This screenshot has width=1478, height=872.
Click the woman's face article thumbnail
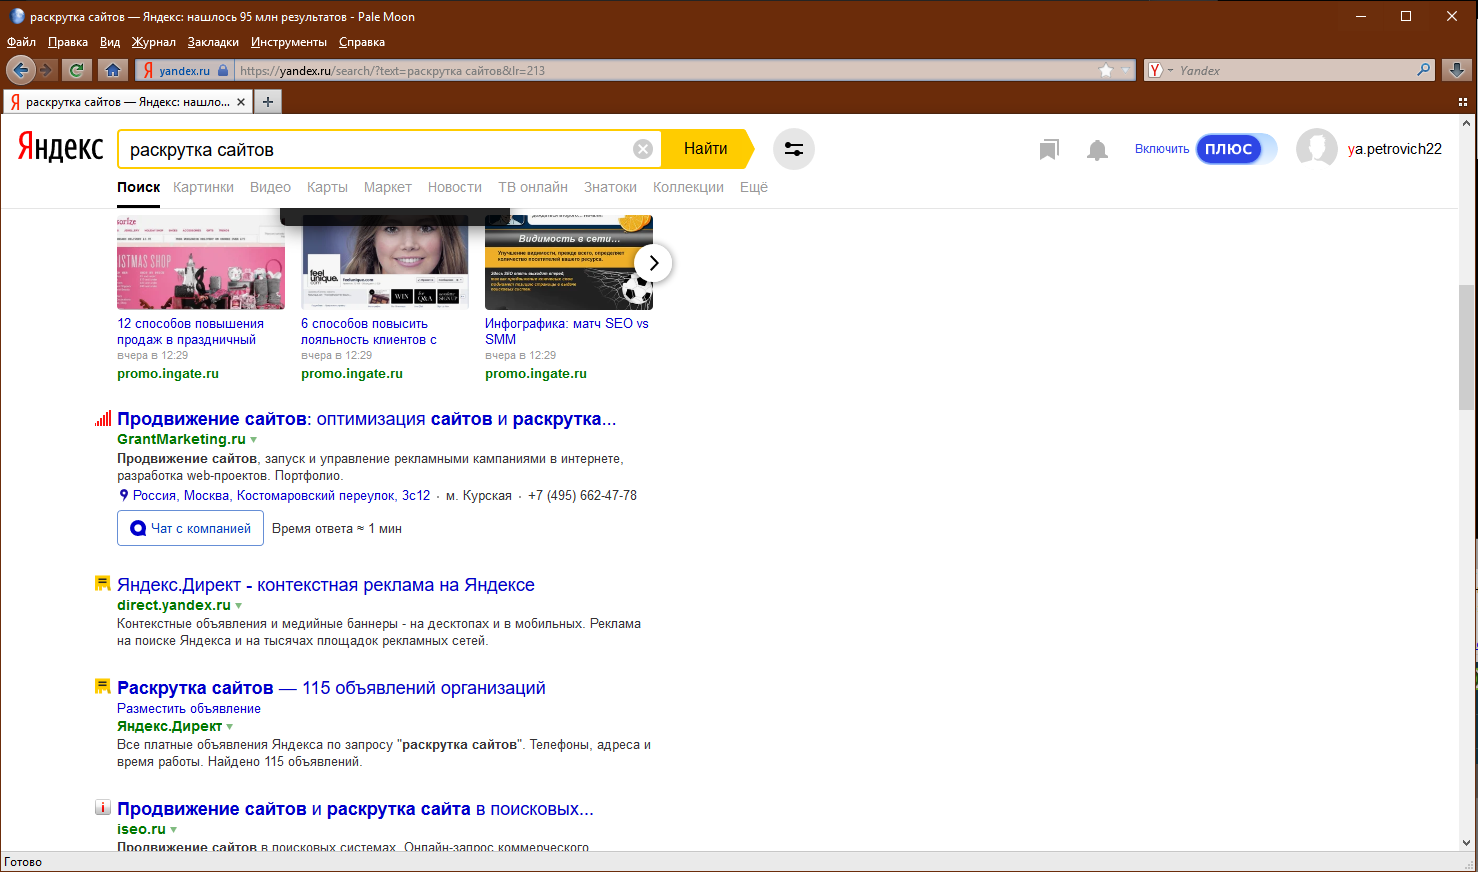pyautogui.click(x=385, y=263)
